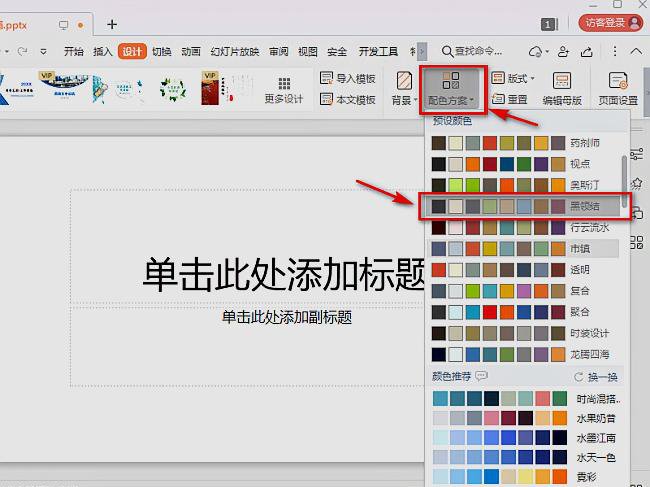Apply the 水天一色 recommended palette
The height and width of the screenshot is (487, 650).
[x=526, y=457]
